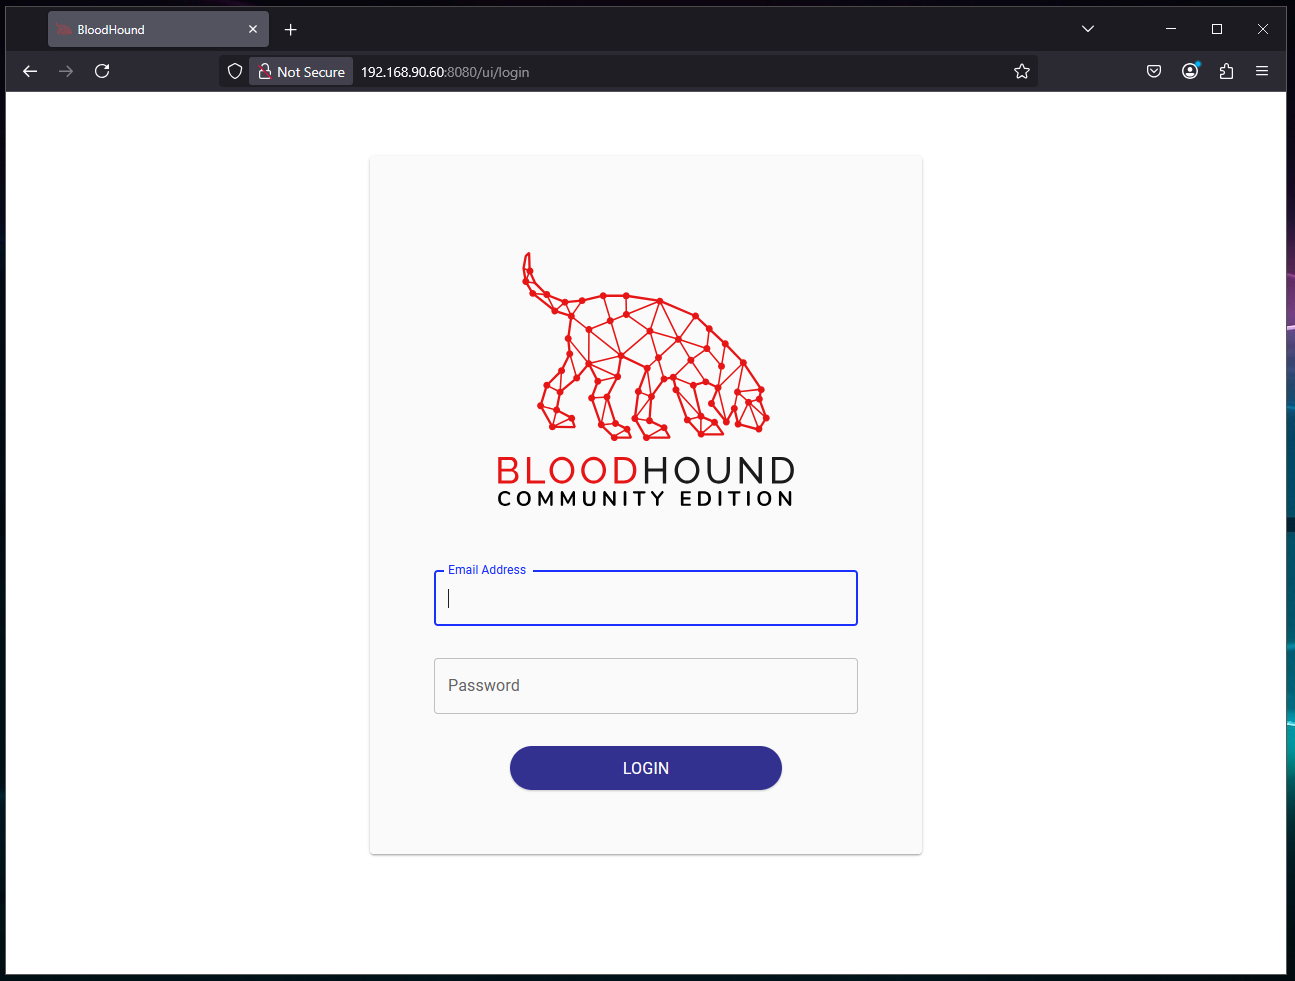
Task: Focus the Email Address field
Action: coord(646,598)
